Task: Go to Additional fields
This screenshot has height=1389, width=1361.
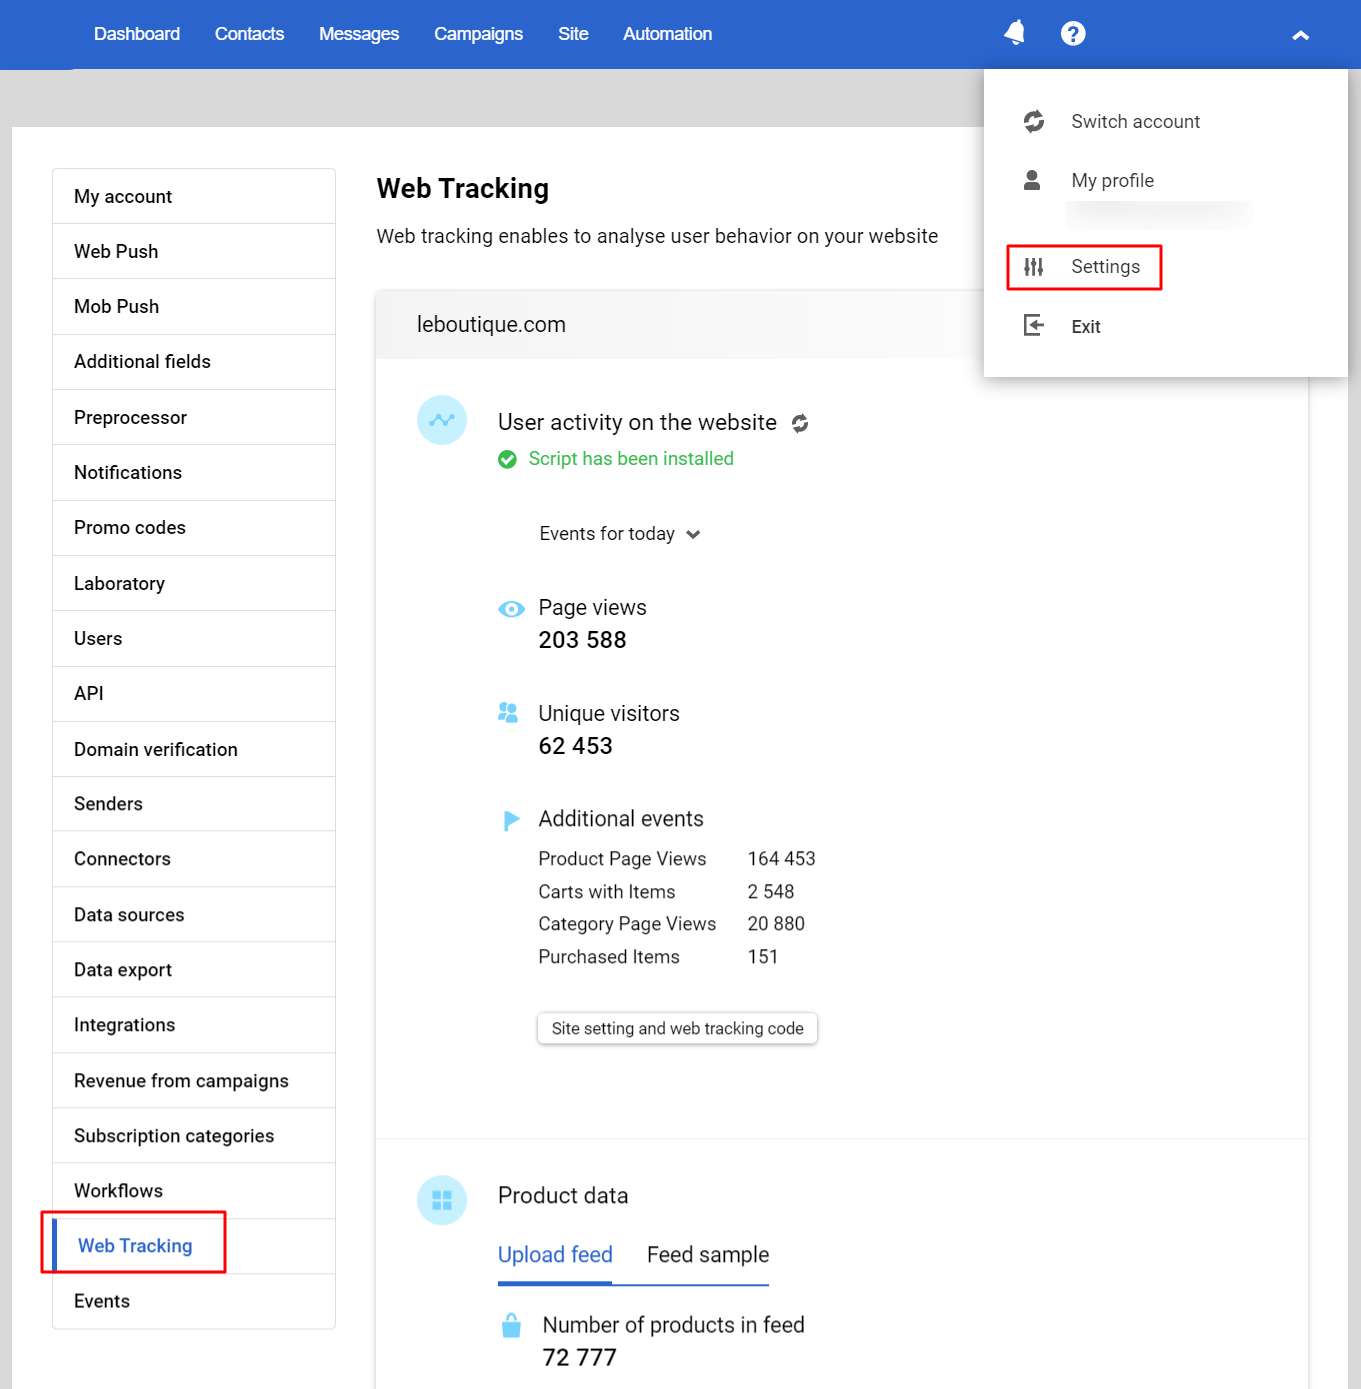Action: (194, 362)
